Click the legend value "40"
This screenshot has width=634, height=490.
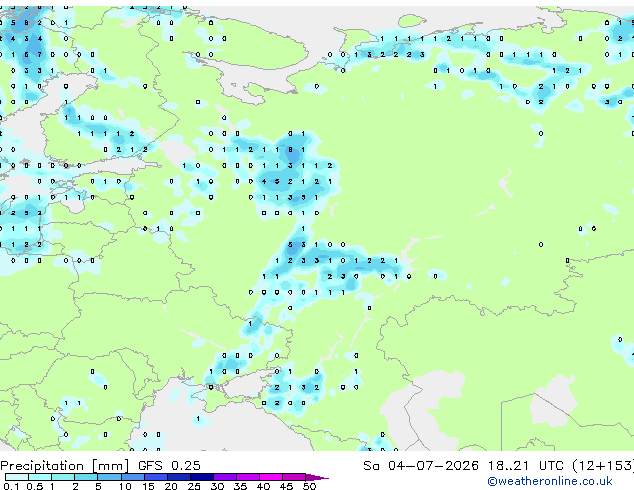[263, 486]
